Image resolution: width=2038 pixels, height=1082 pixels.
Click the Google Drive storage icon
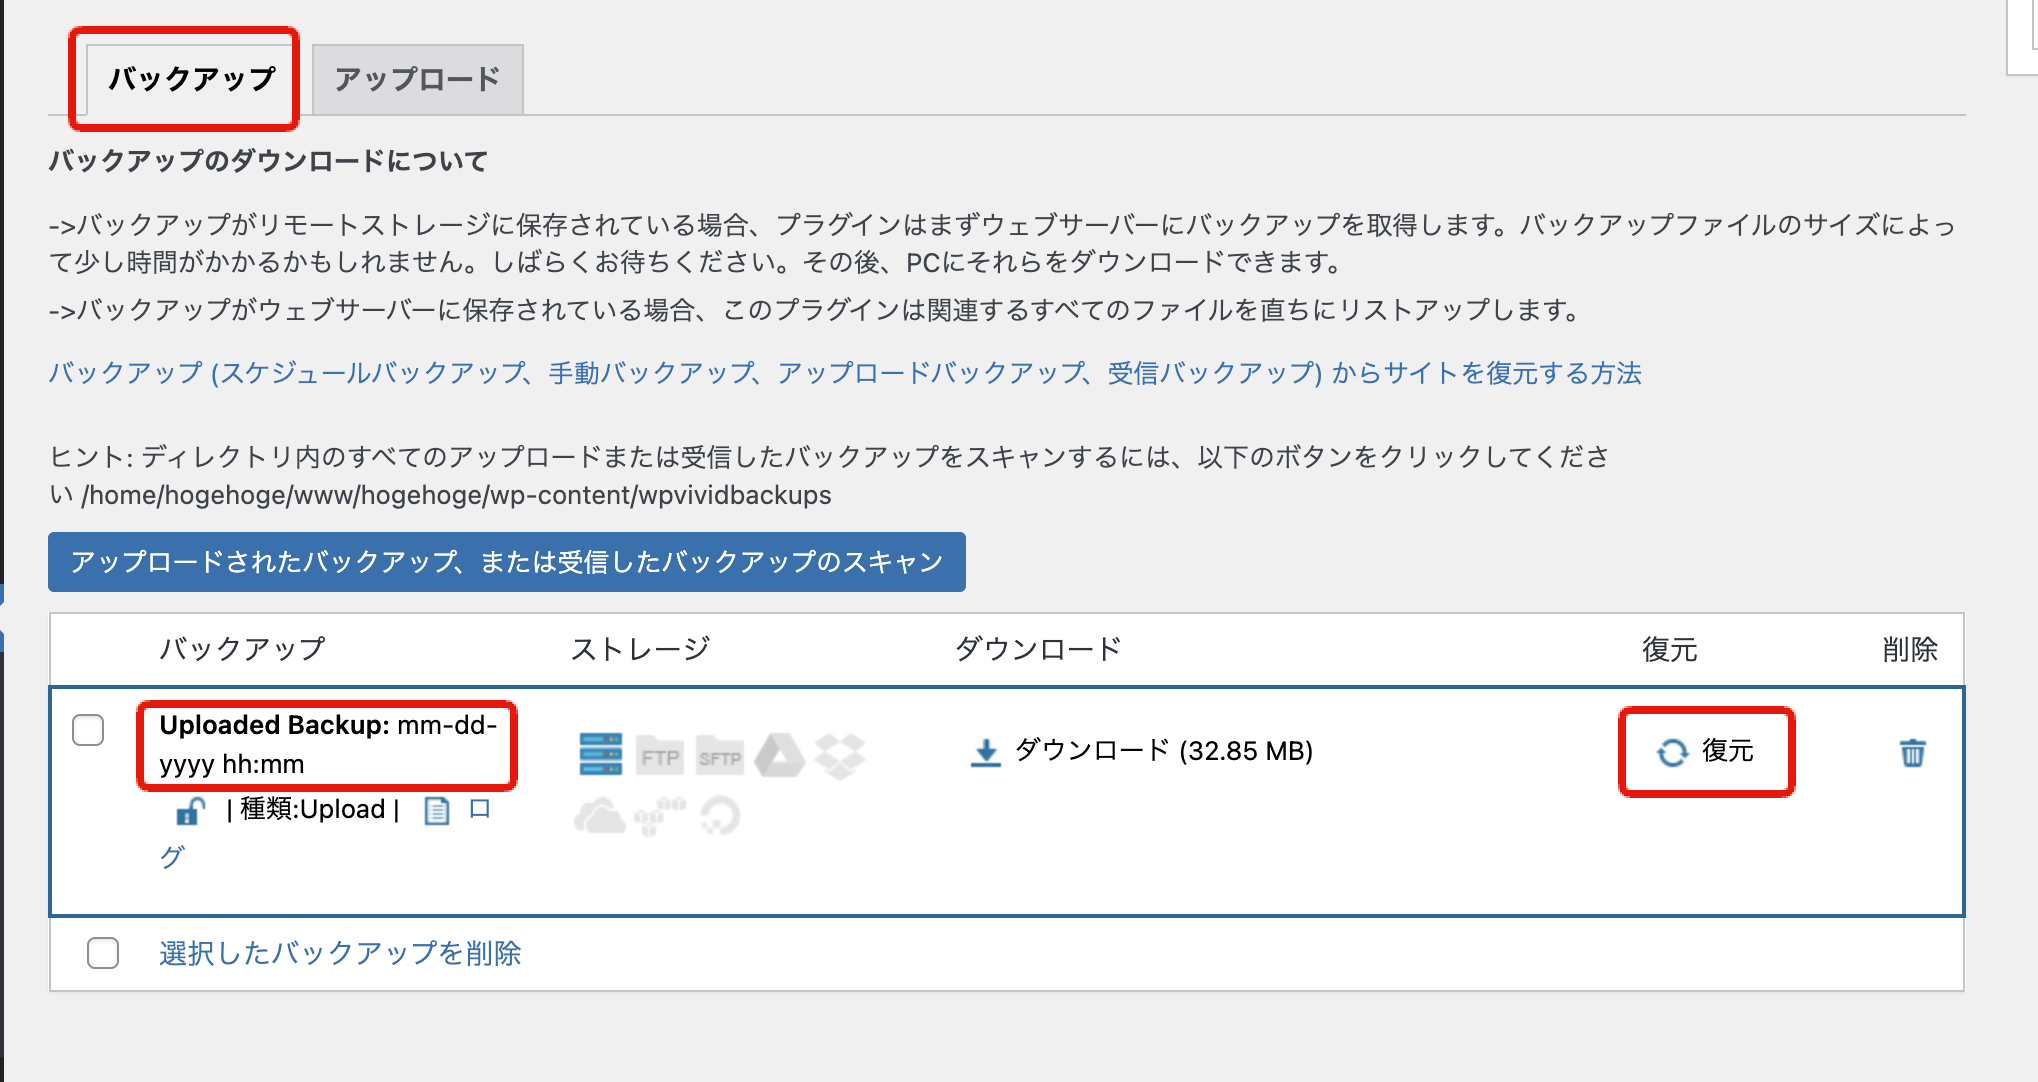[x=780, y=755]
